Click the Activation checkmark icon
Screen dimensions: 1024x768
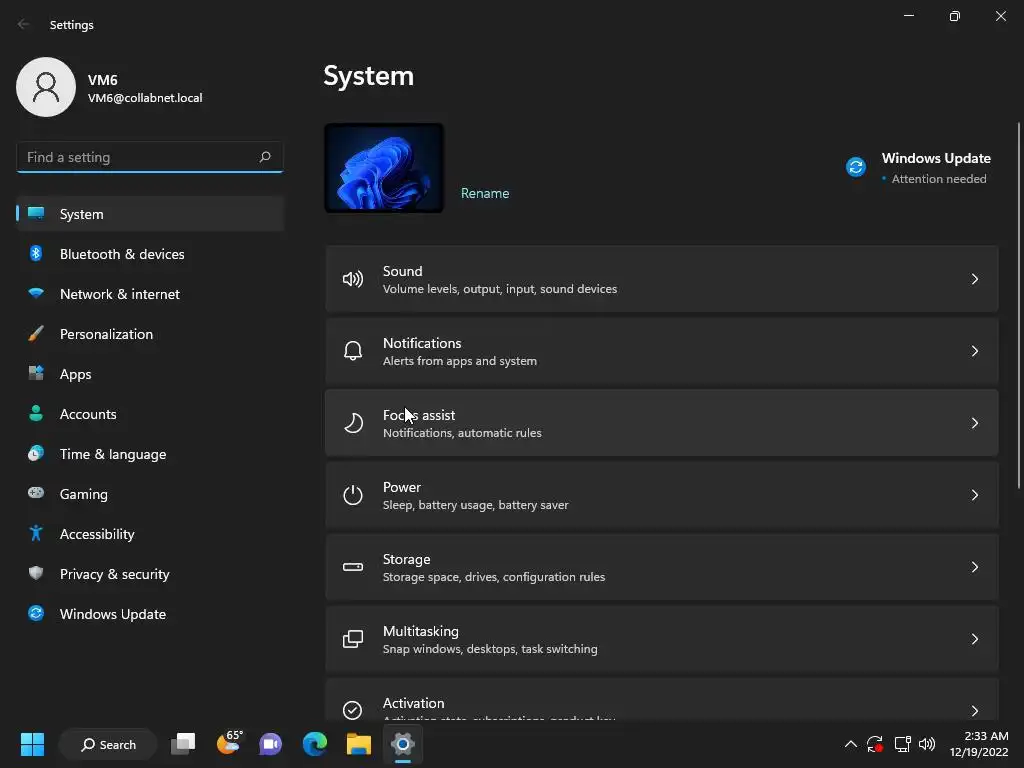click(353, 710)
